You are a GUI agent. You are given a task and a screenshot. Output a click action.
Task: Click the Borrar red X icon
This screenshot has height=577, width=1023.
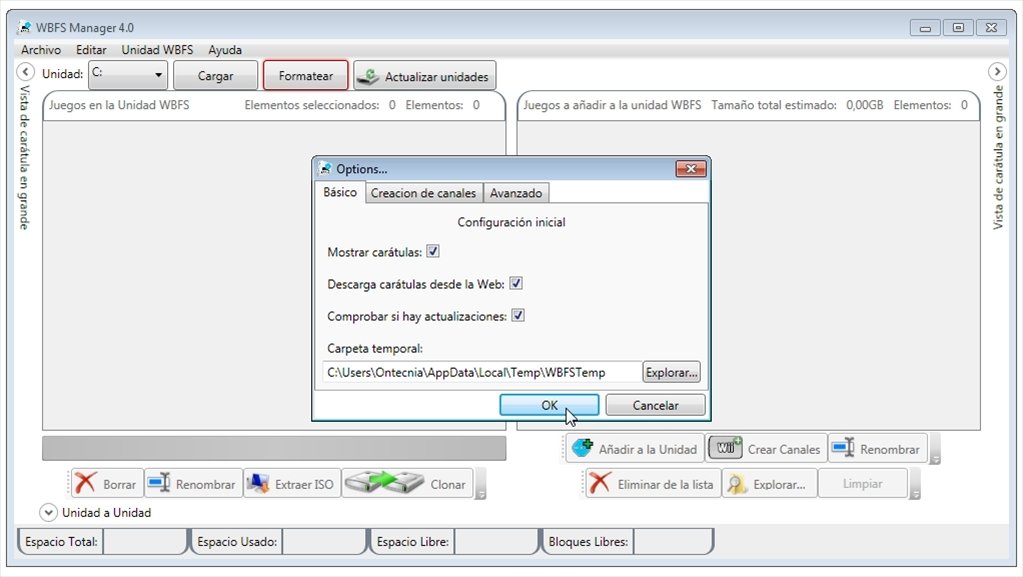85,484
